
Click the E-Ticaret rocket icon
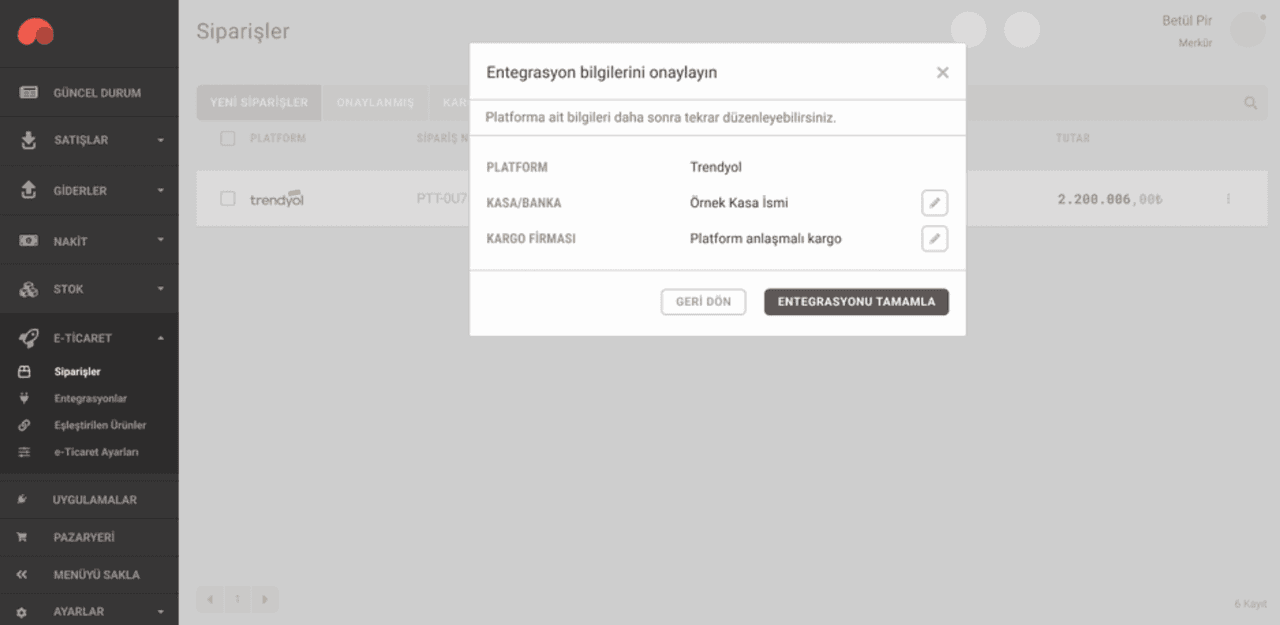click(x=29, y=338)
